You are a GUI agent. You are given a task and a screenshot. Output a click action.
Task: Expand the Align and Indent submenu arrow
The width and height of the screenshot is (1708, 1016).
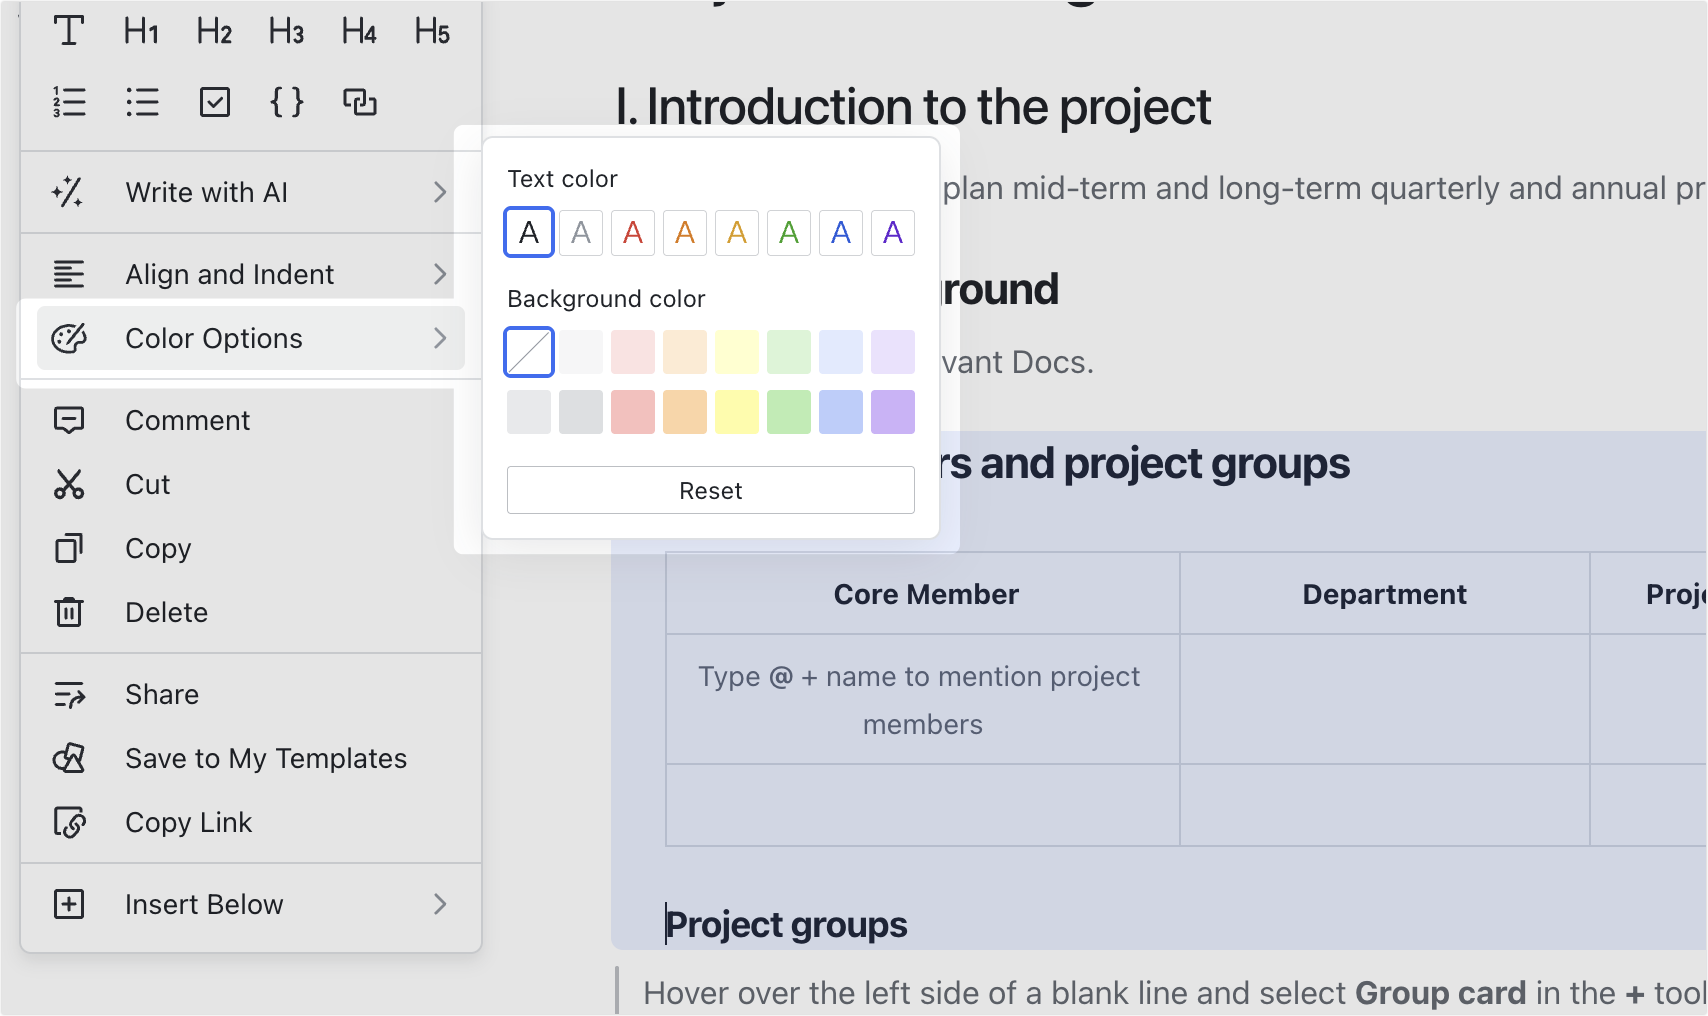click(440, 274)
